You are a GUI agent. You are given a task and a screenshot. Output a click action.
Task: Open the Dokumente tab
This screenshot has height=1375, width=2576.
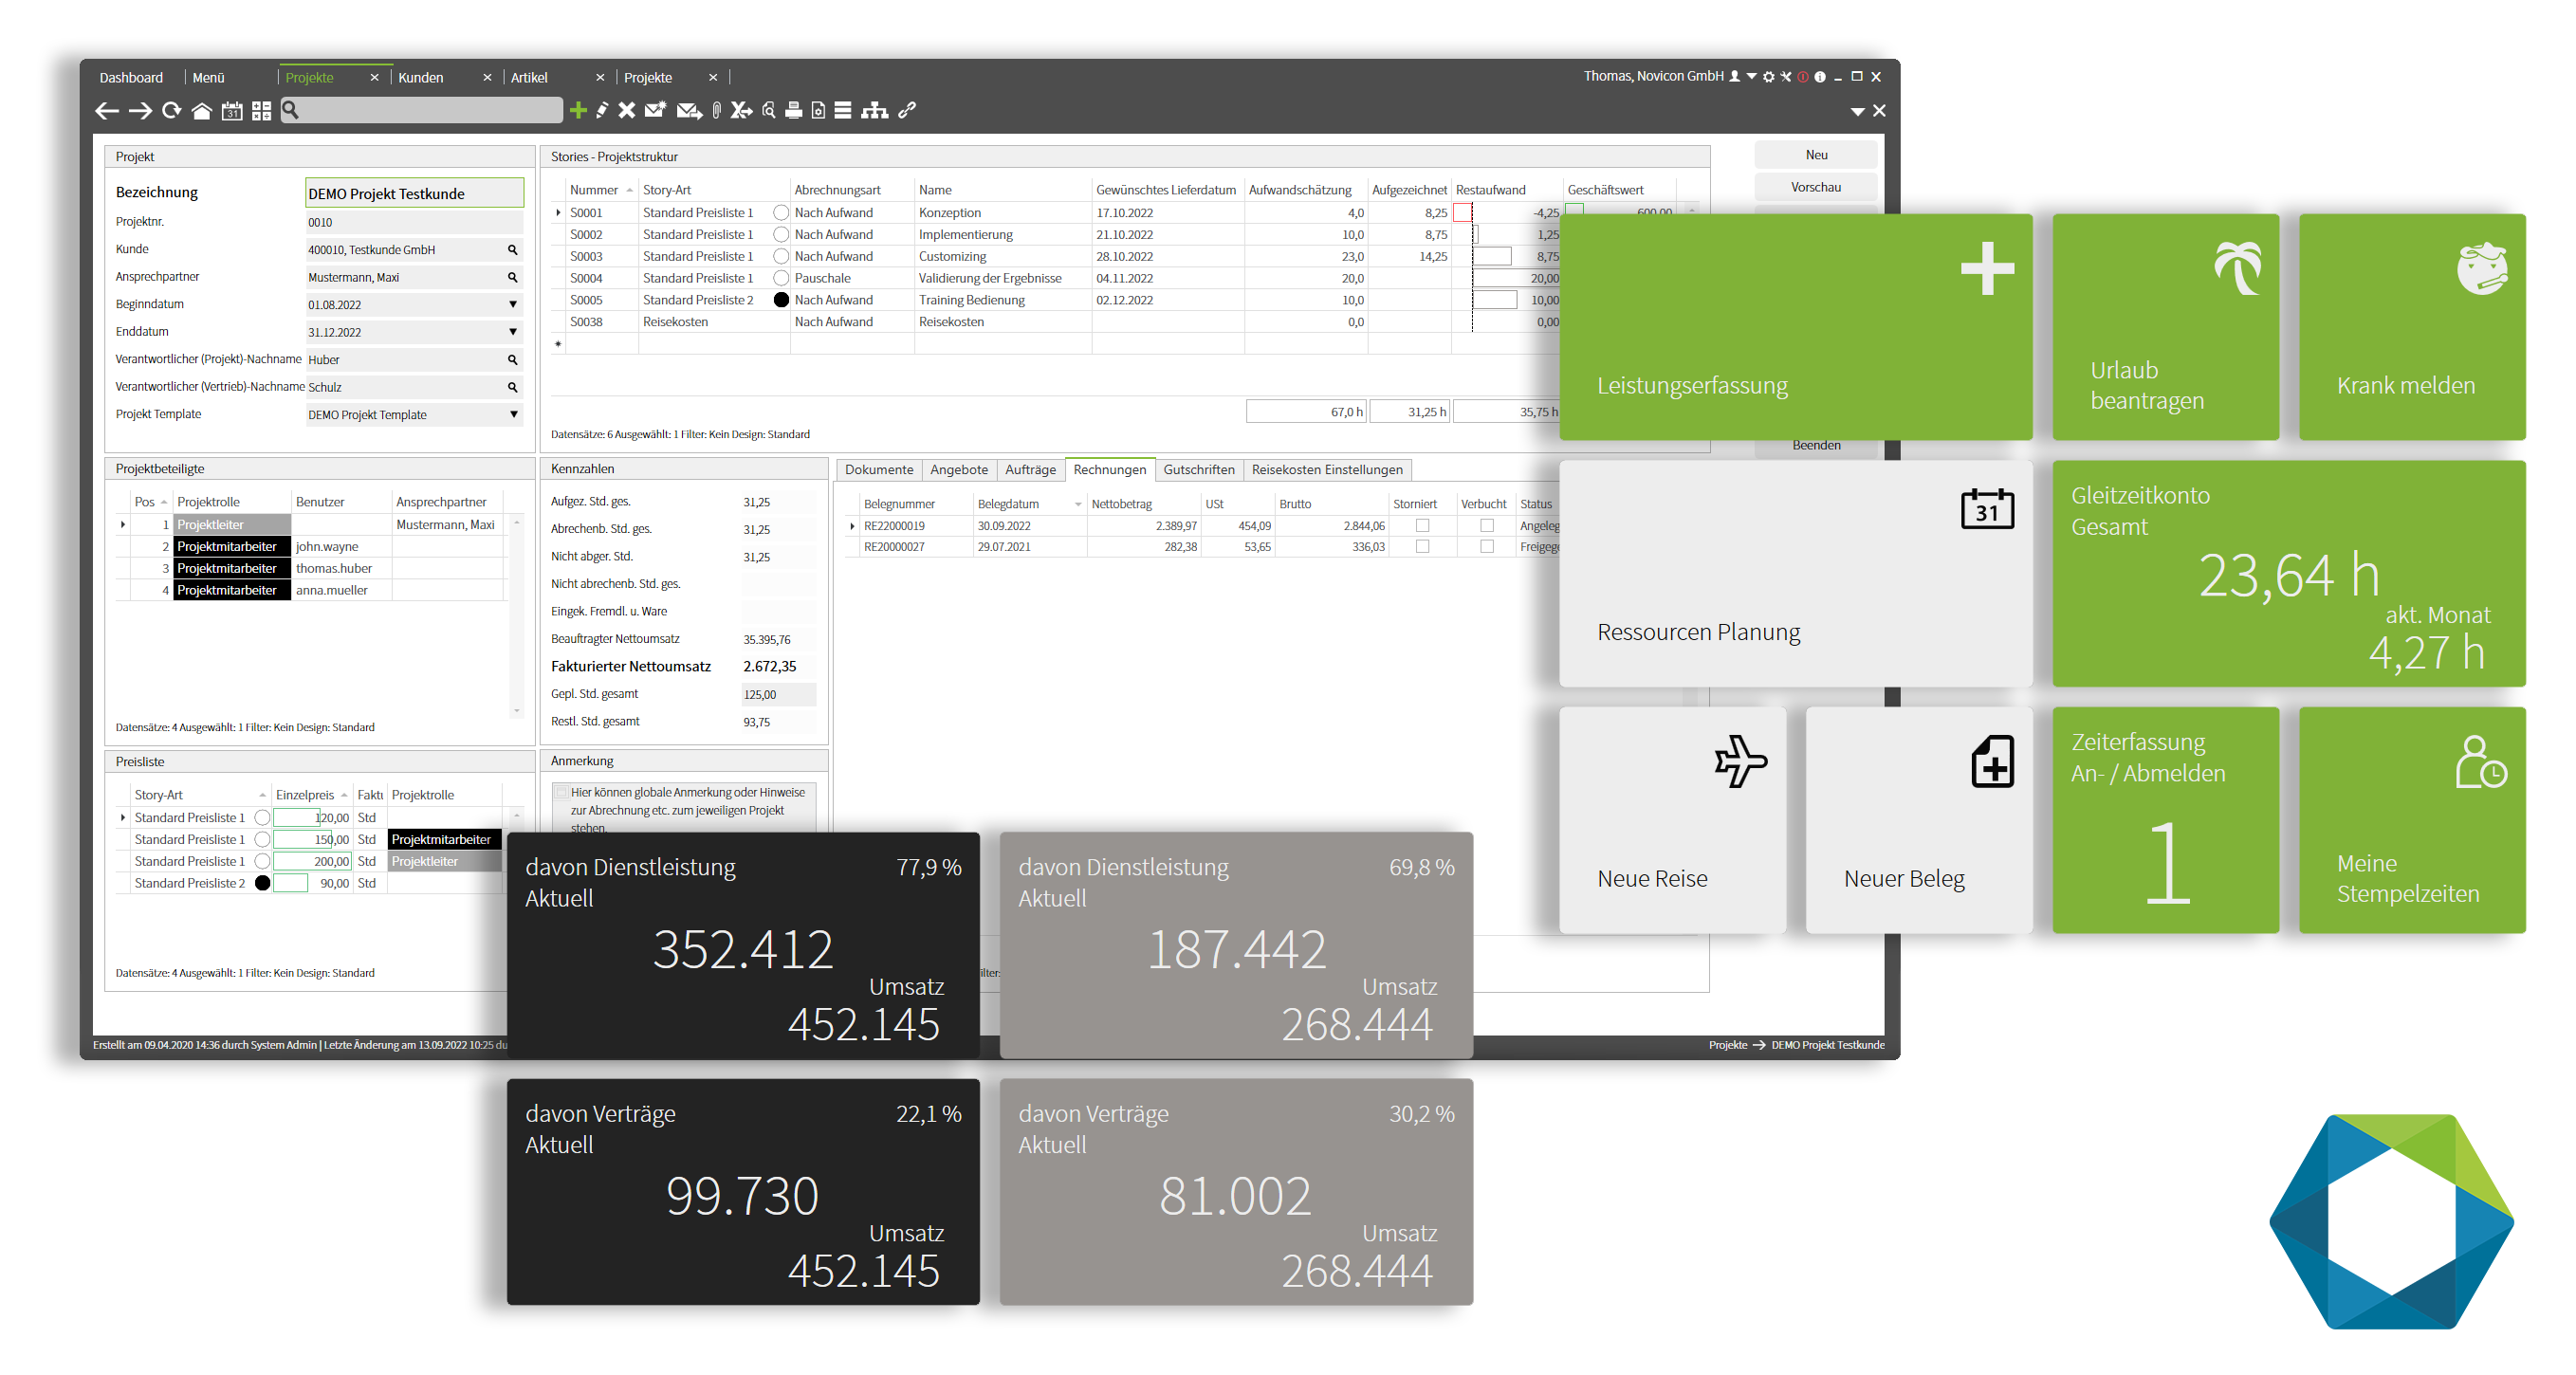tap(878, 469)
